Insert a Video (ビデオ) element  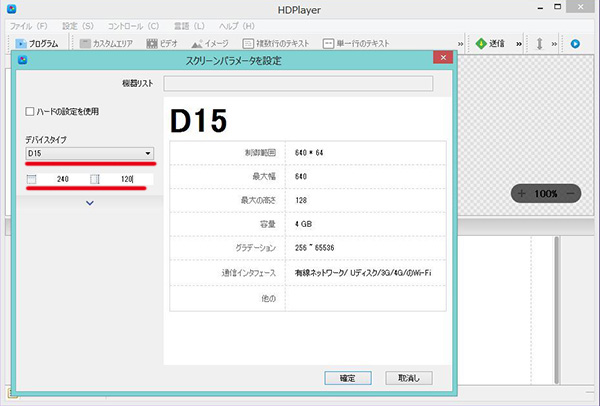coord(162,43)
